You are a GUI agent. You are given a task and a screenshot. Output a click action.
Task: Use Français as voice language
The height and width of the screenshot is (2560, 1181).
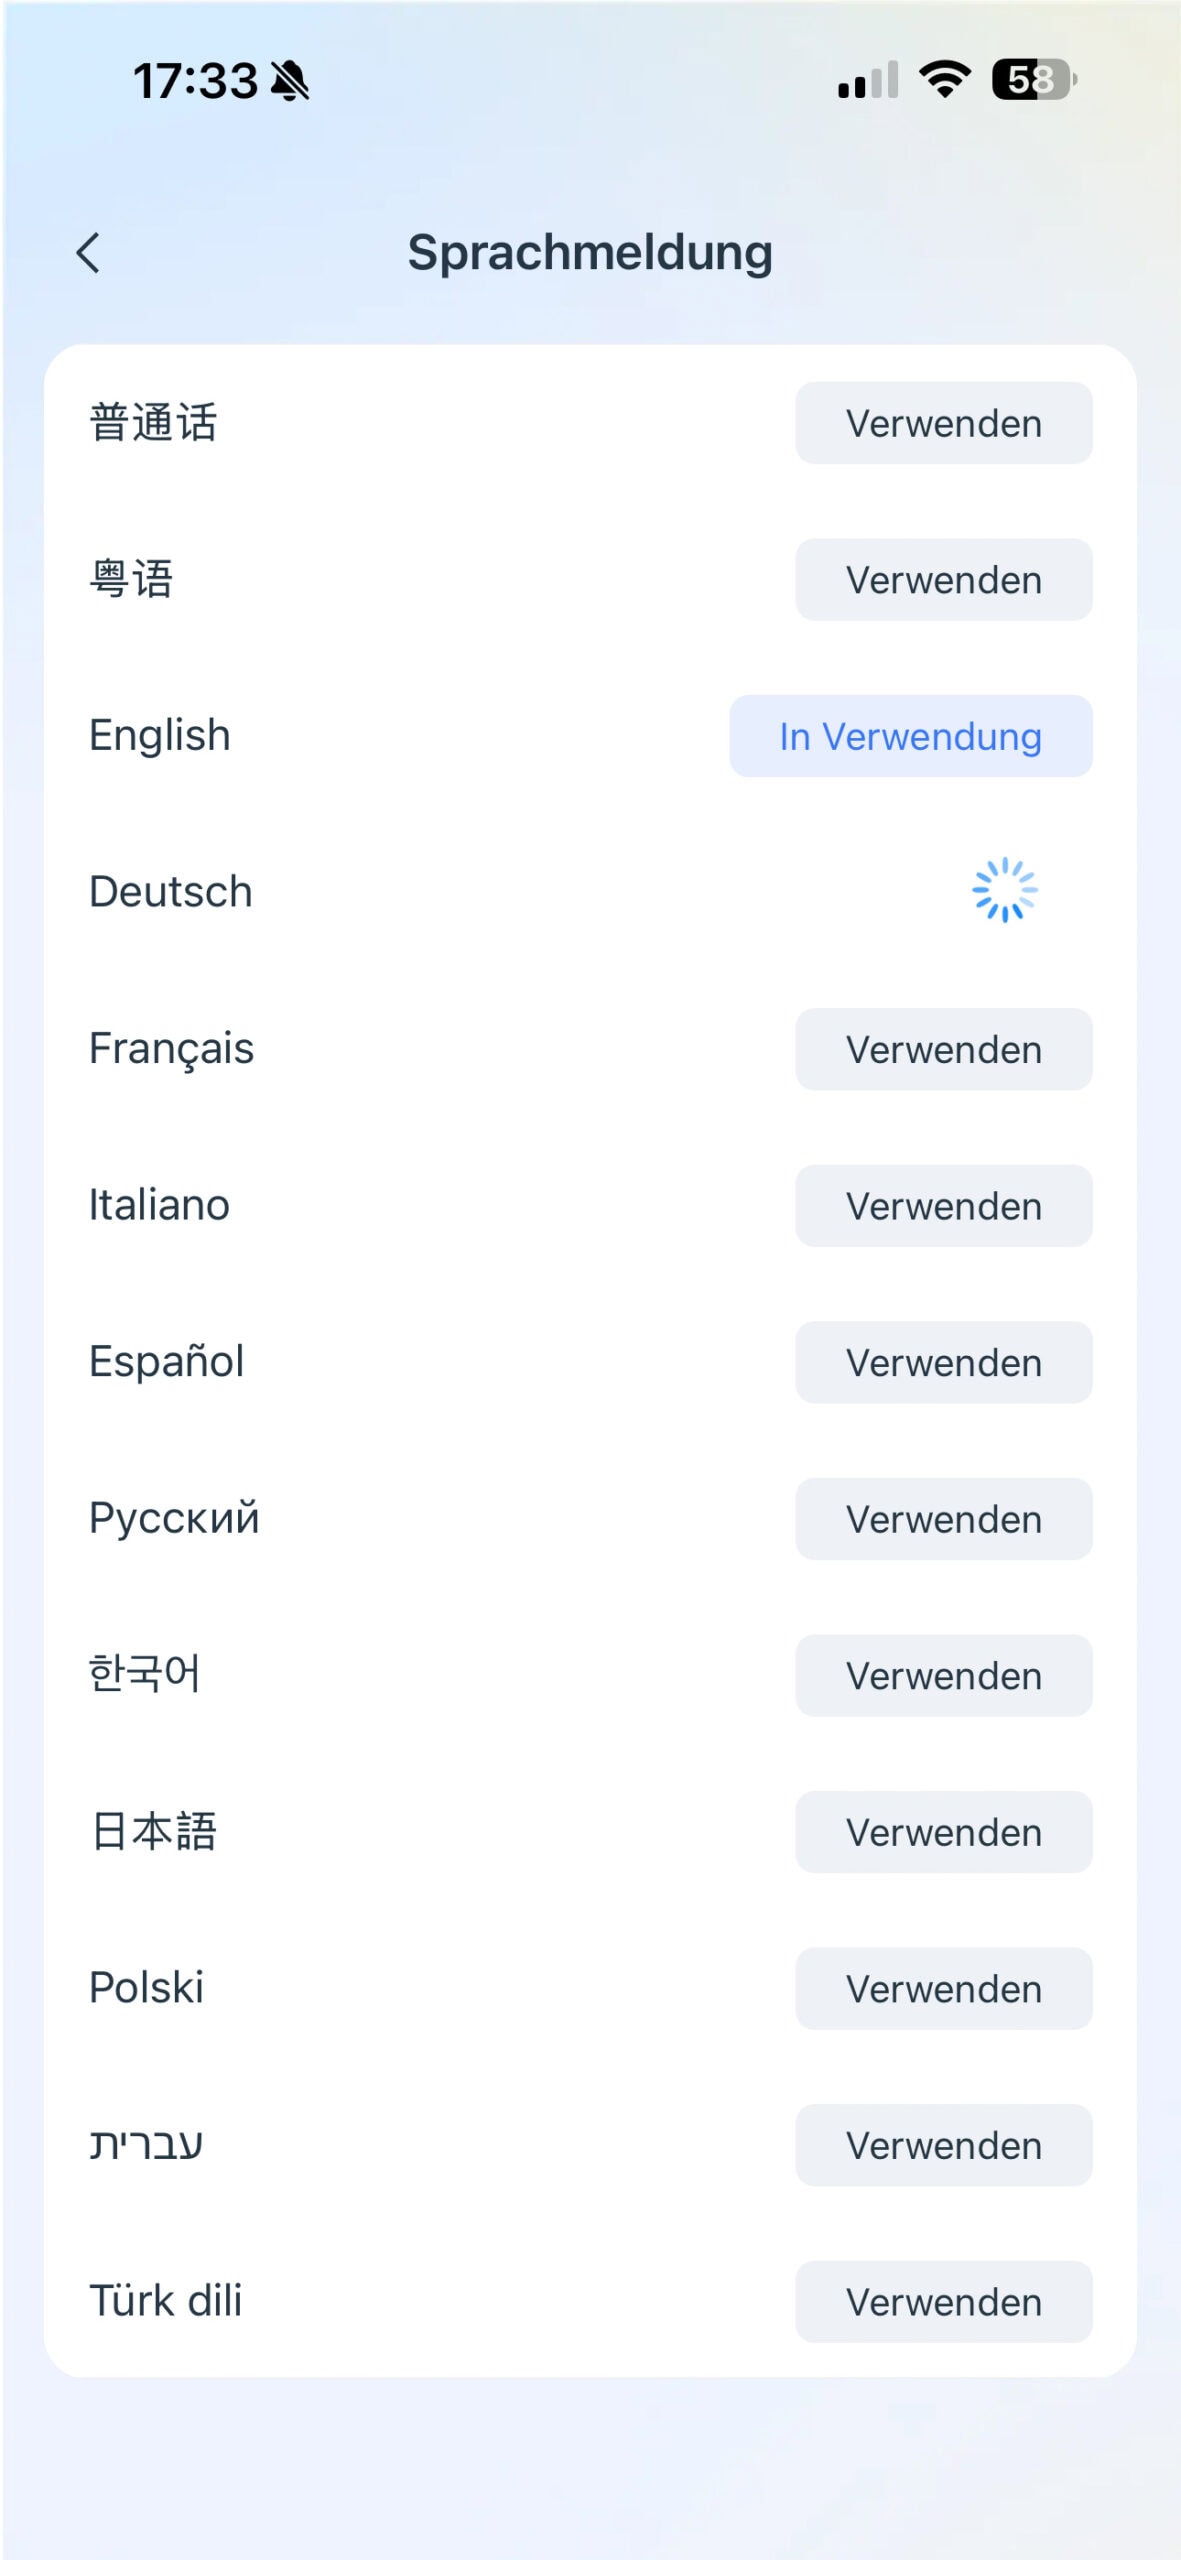point(943,1049)
